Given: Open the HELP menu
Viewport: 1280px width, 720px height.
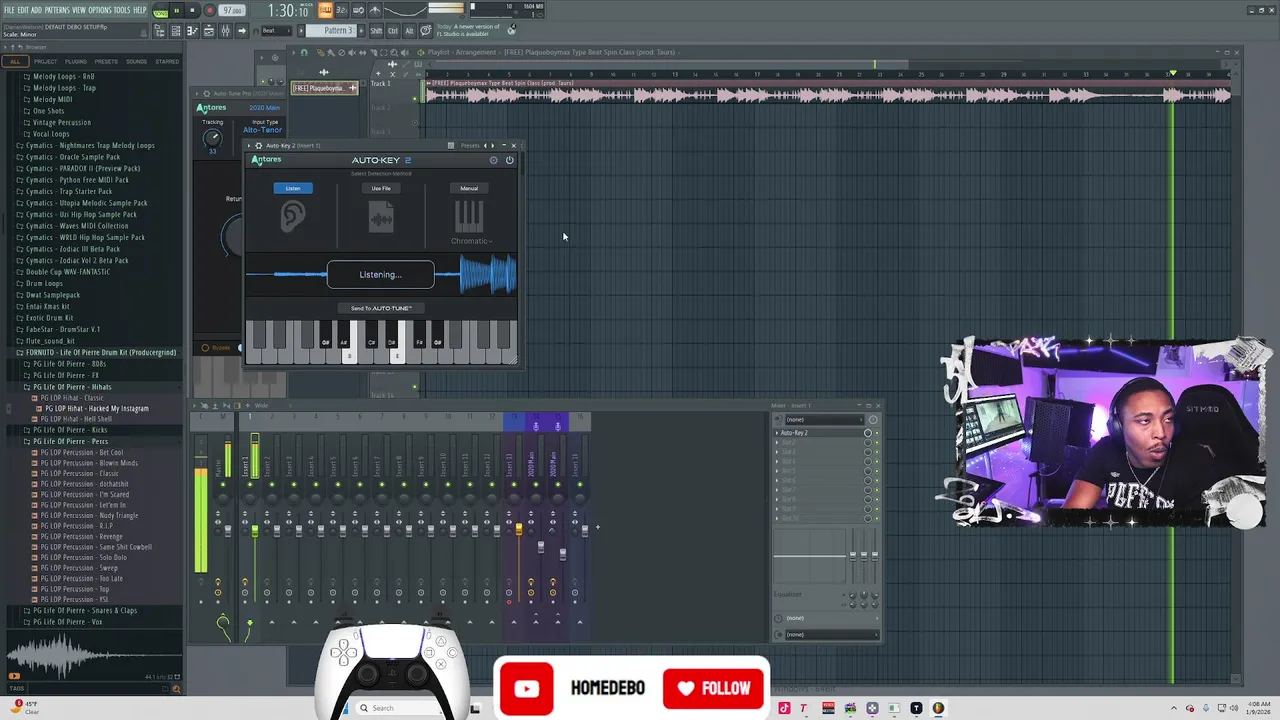Looking at the screenshot, I should [x=140, y=10].
